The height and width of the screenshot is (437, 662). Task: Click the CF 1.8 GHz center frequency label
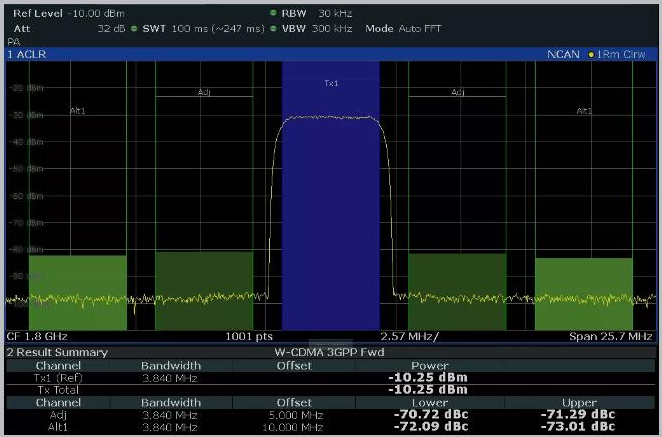(x=35, y=337)
